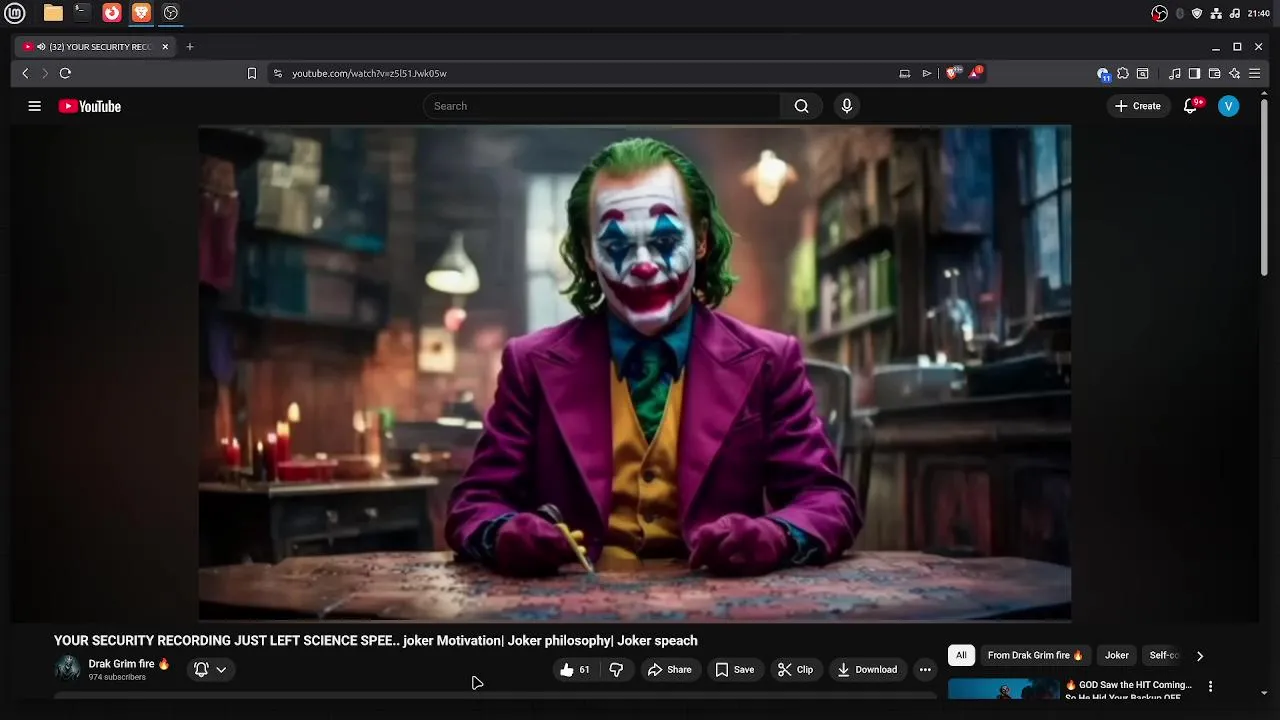Image resolution: width=1280 pixels, height=720 pixels.
Task: Start voice search with microphone icon
Action: click(x=847, y=106)
